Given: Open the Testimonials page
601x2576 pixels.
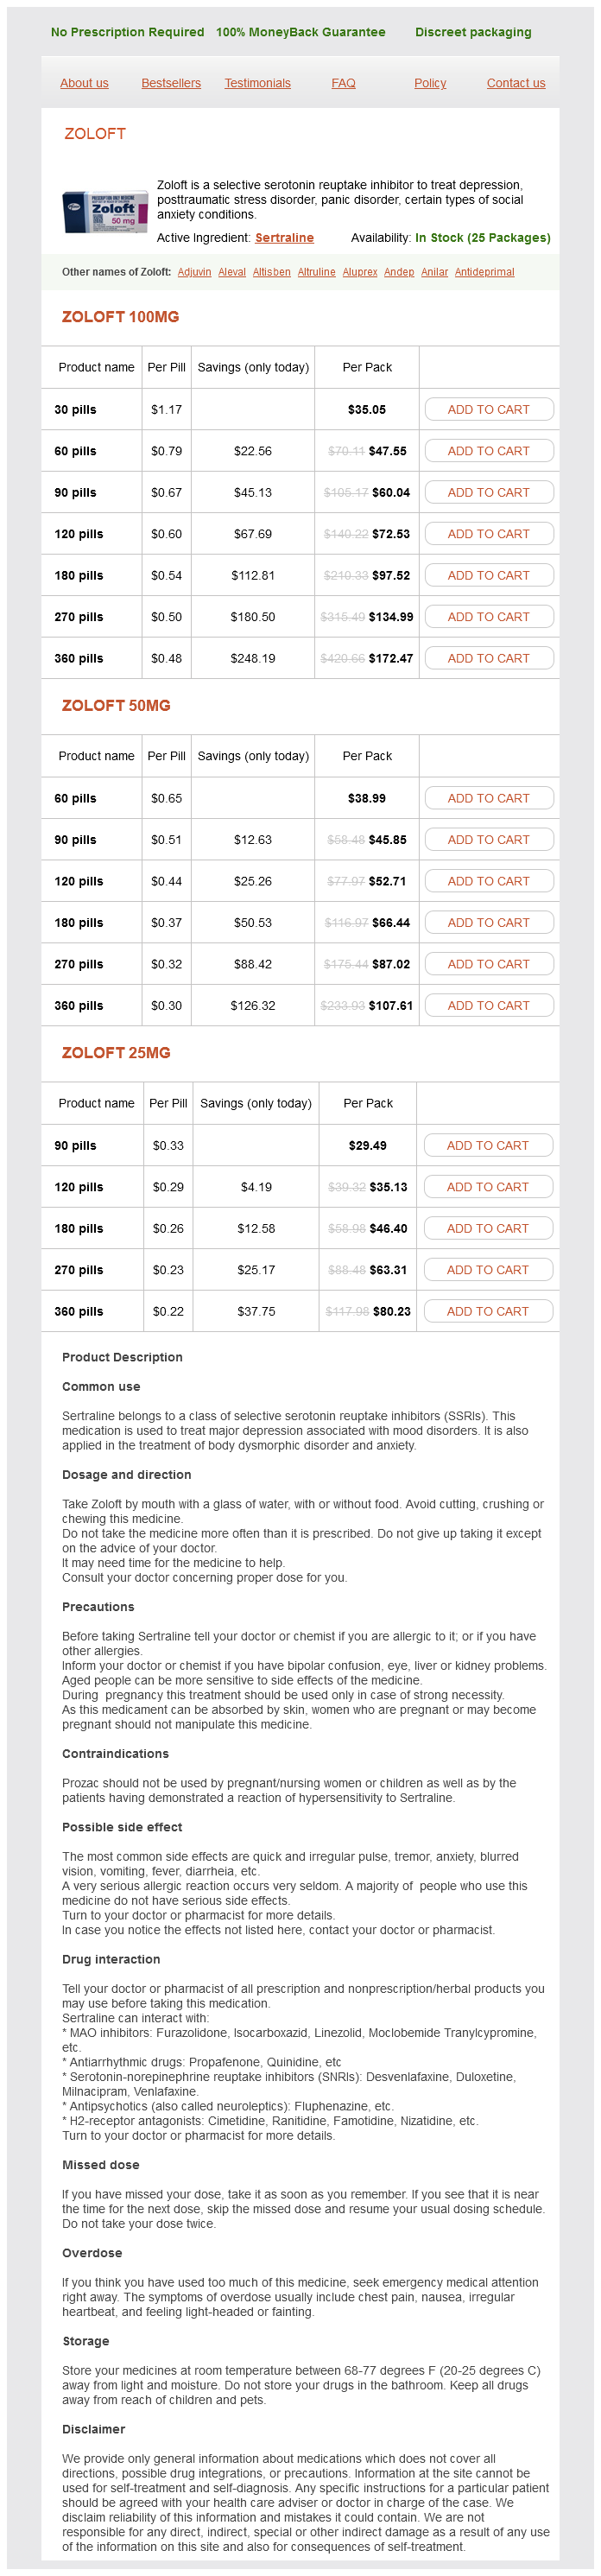Looking at the screenshot, I should 257,83.
